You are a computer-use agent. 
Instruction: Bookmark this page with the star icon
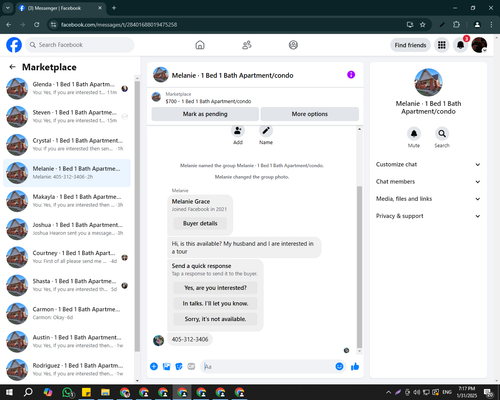click(423, 25)
